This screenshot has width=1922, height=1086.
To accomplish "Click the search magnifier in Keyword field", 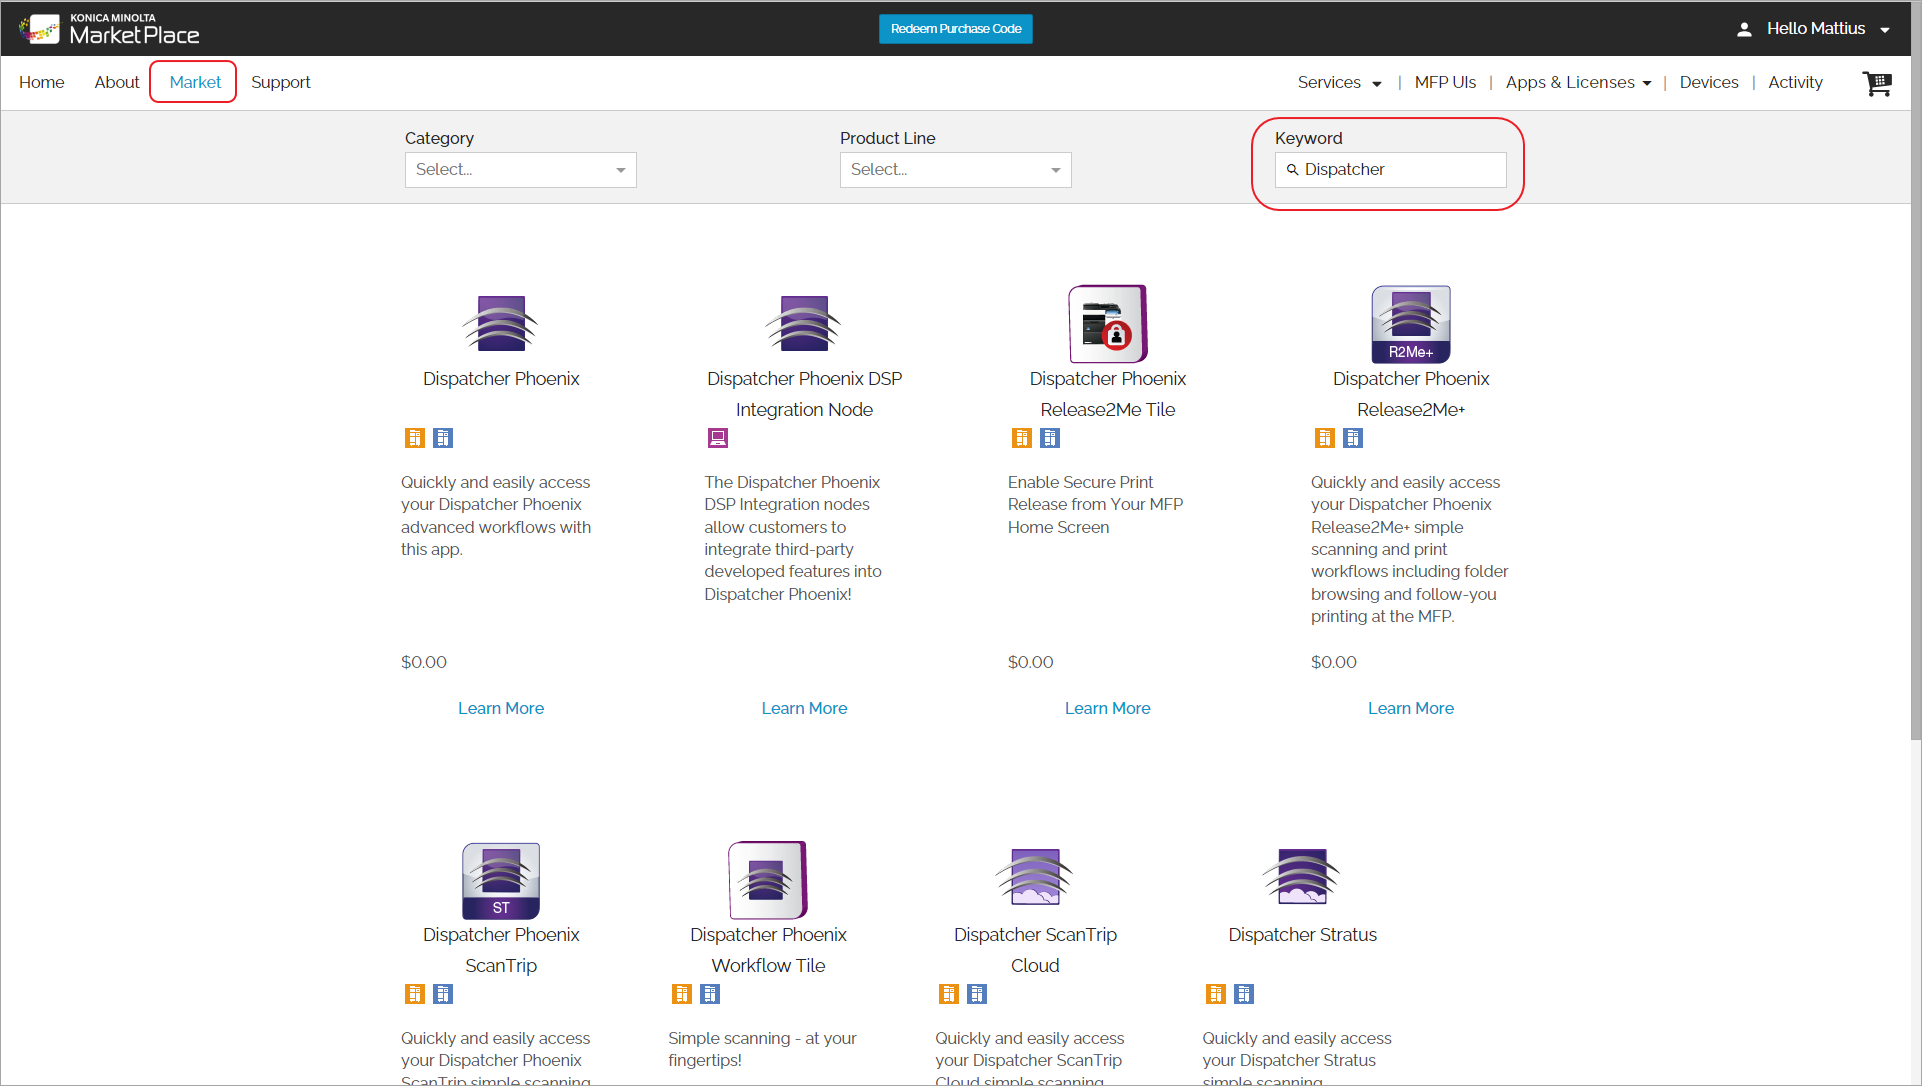I will pyautogui.click(x=1292, y=170).
